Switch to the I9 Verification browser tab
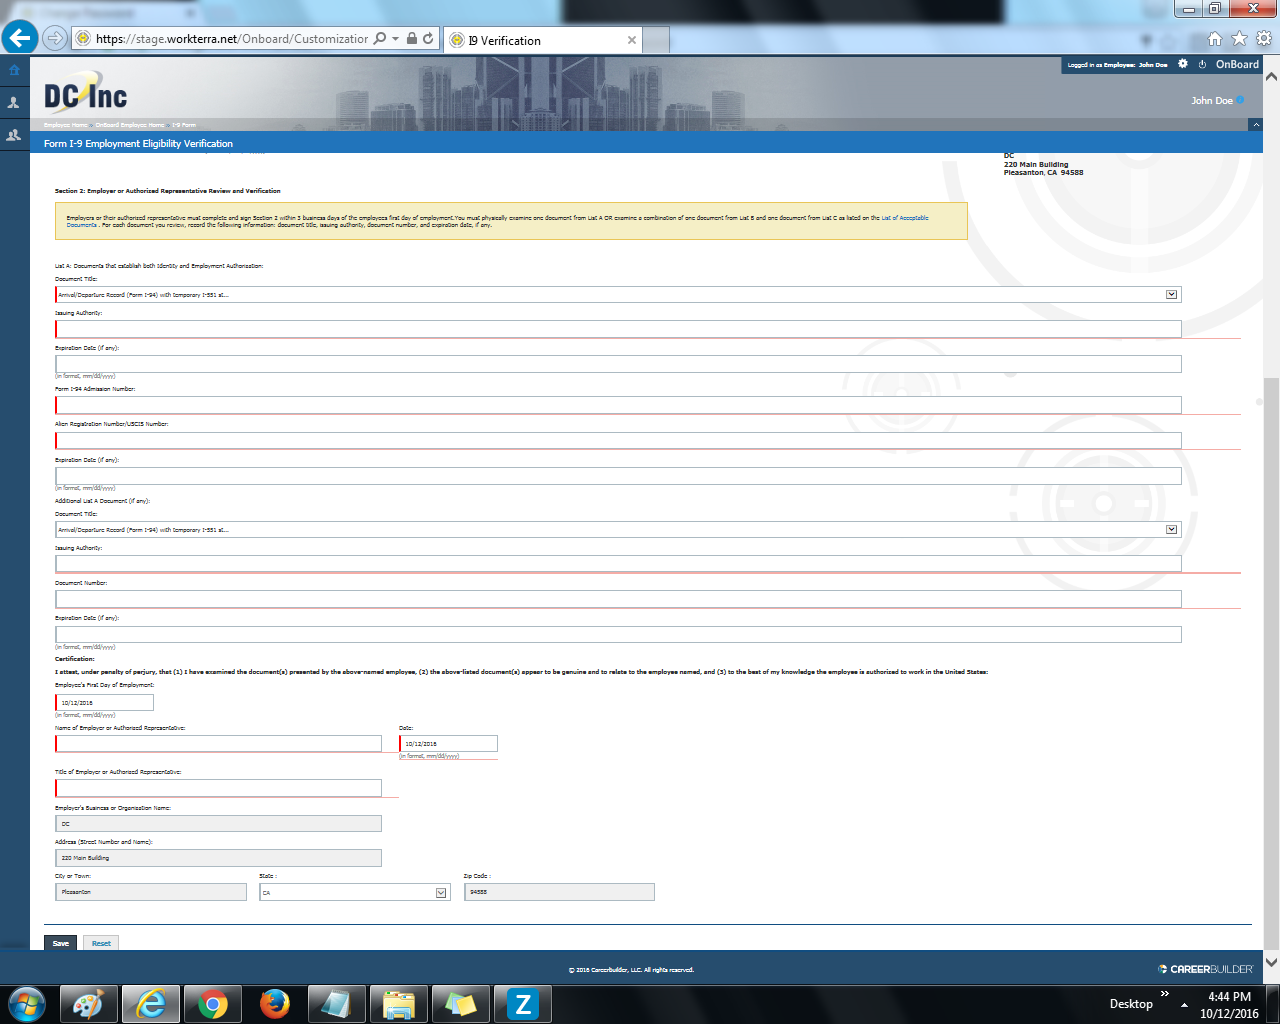1280x1024 pixels. pos(540,40)
